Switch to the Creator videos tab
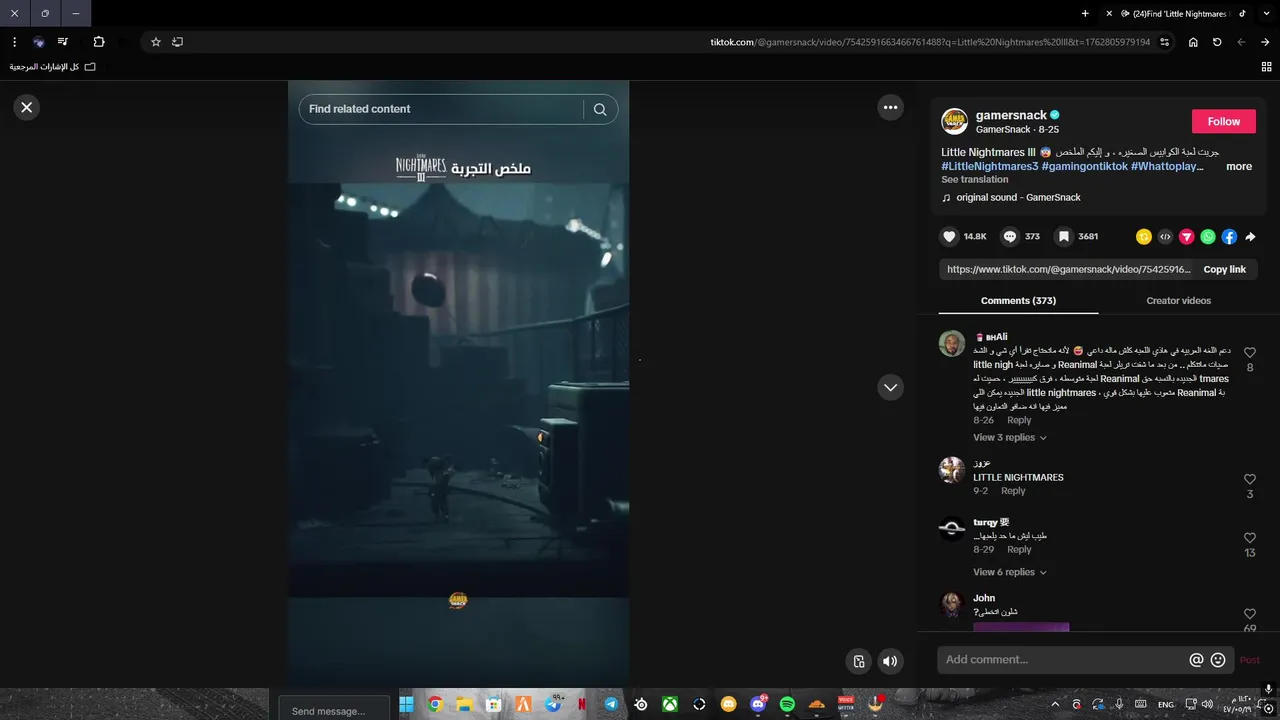 tap(1178, 301)
